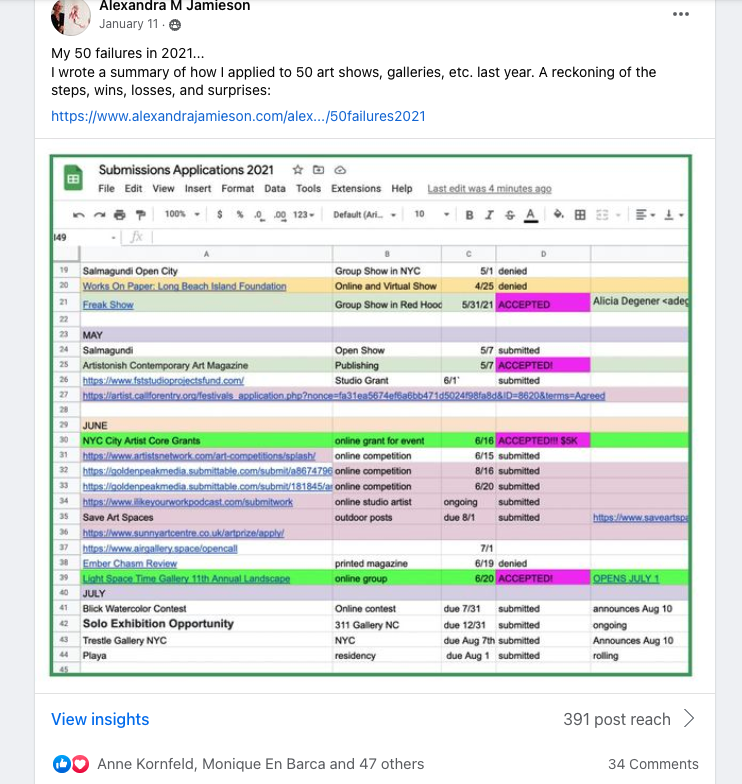Open the Insert menu in Sheets
The height and width of the screenshot is (784, 742).
(x=198, y=188)
